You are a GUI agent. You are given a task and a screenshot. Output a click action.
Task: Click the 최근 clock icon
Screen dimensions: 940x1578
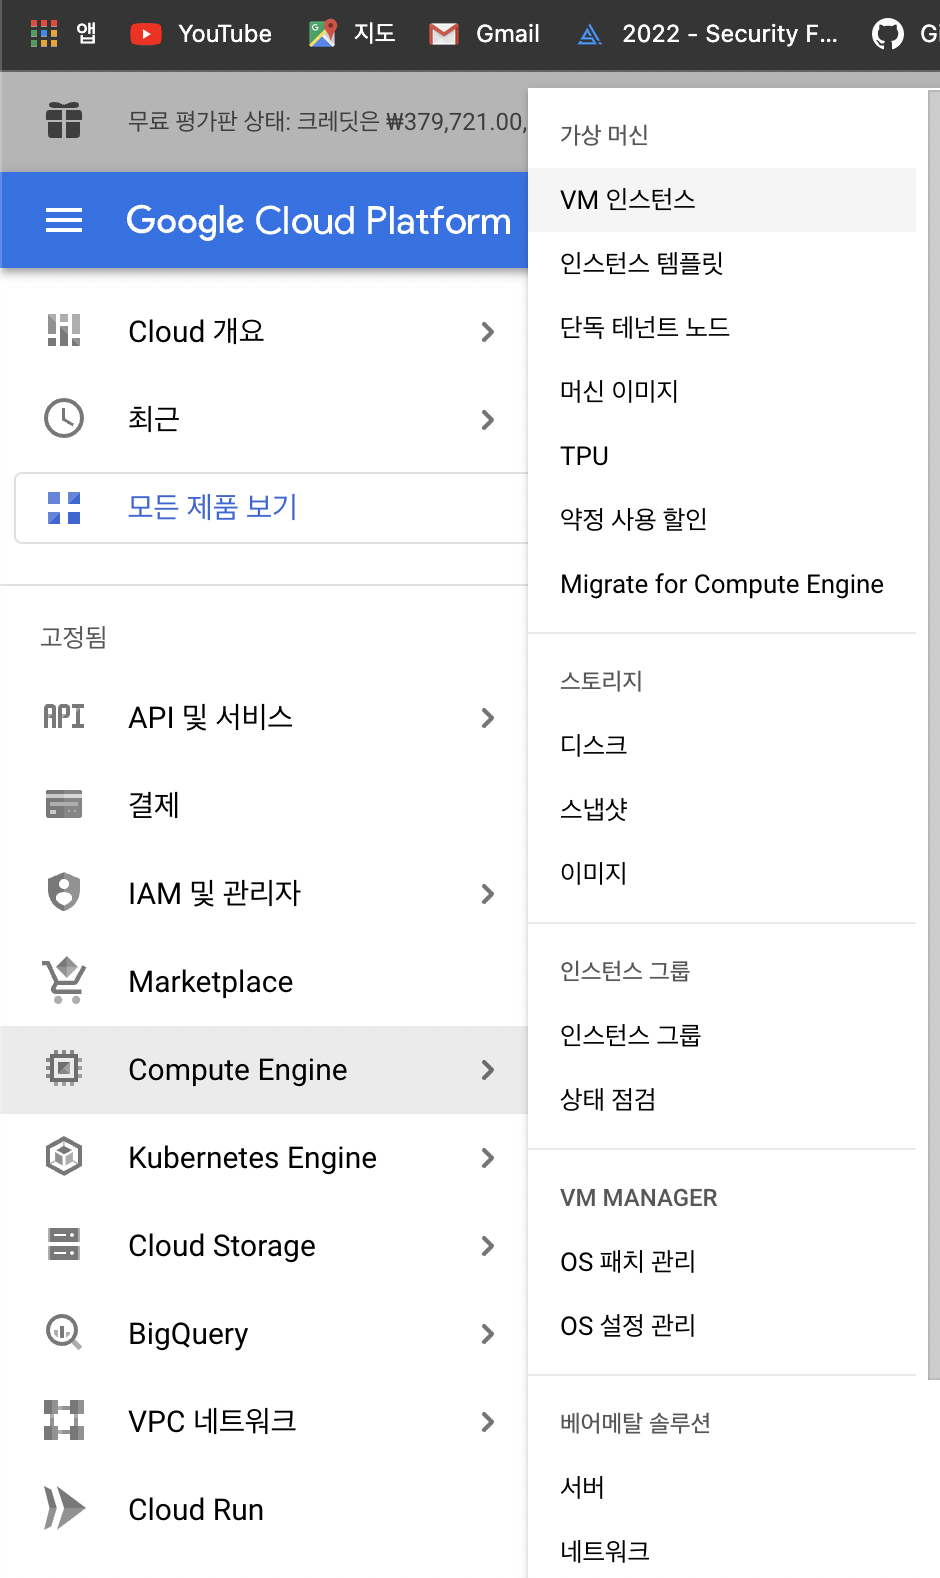coord(64,418)
